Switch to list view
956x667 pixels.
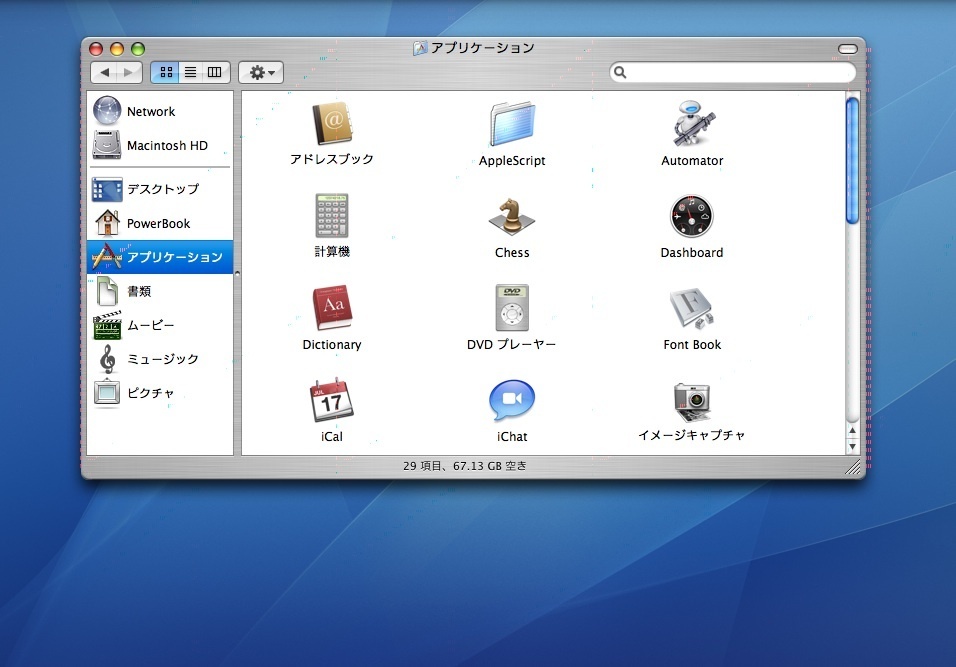(190, 72)
